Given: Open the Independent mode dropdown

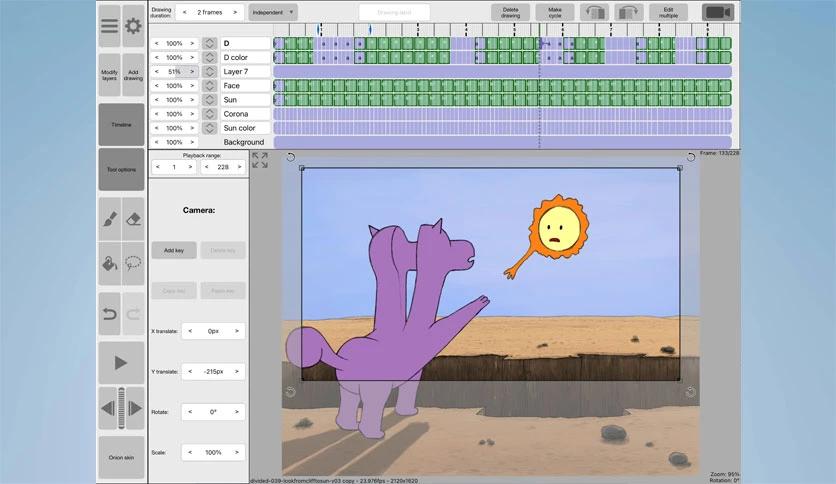Looking at the screenshot, I should 273,12.
